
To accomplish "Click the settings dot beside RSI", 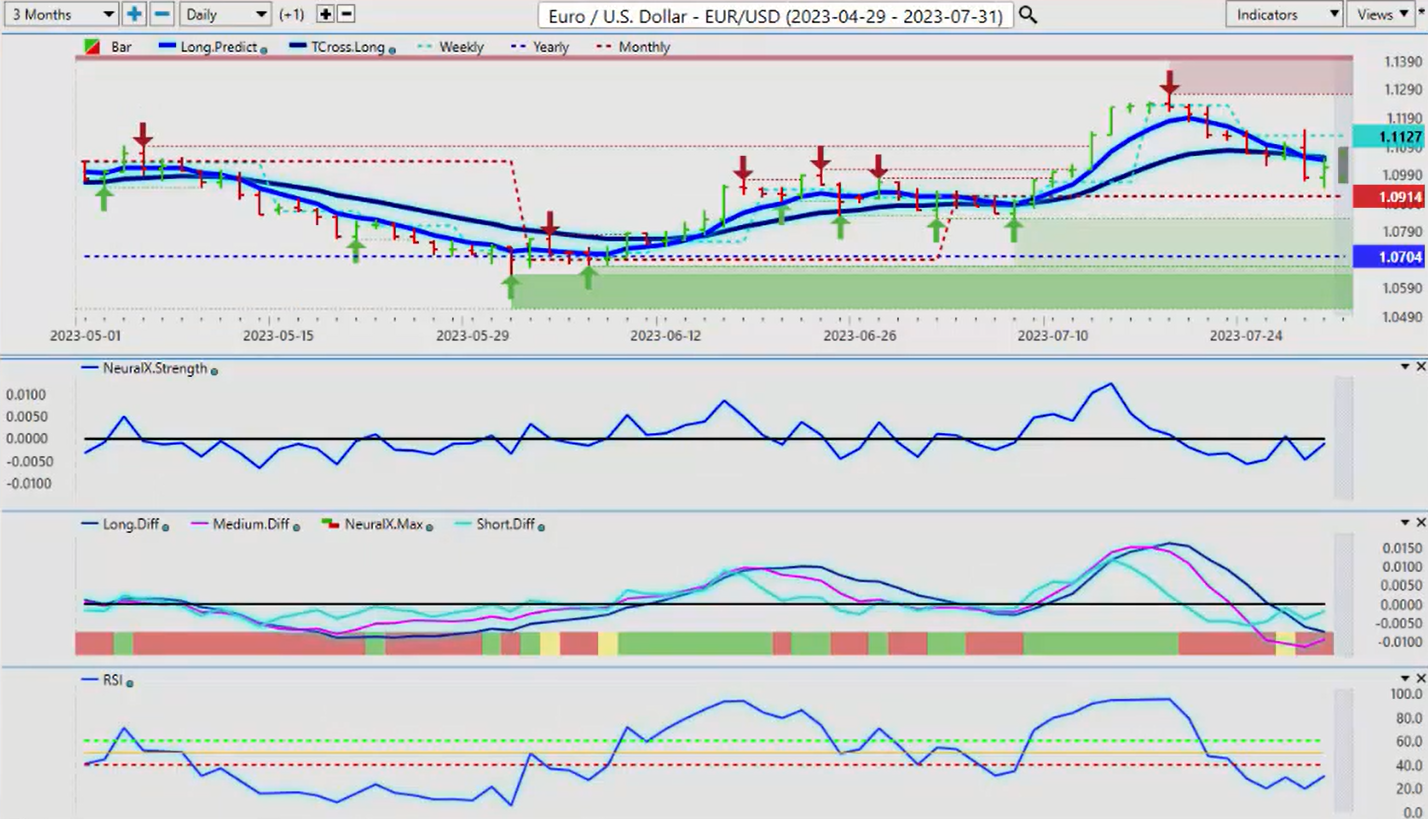I will 129,682.
